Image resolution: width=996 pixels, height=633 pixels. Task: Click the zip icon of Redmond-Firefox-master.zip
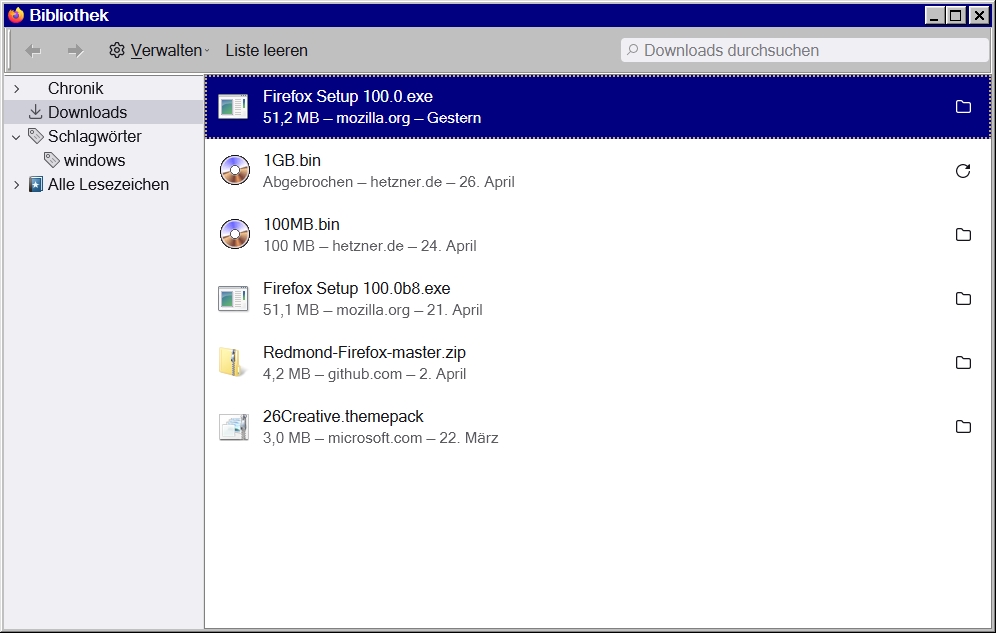pyautogui.click(x=232, y=363)
